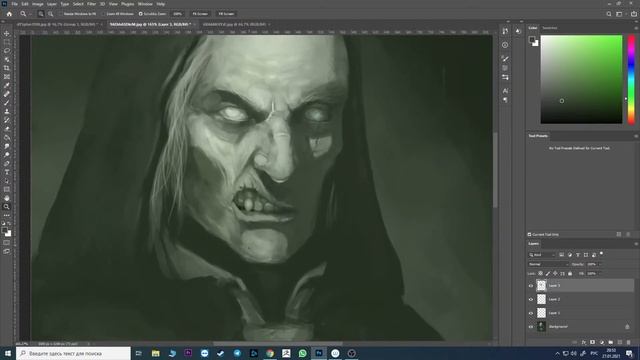Toggle Current Tool Only checkbox
Image resolution: width=640 pixels, height=360 pixels.
coord(529,235)
